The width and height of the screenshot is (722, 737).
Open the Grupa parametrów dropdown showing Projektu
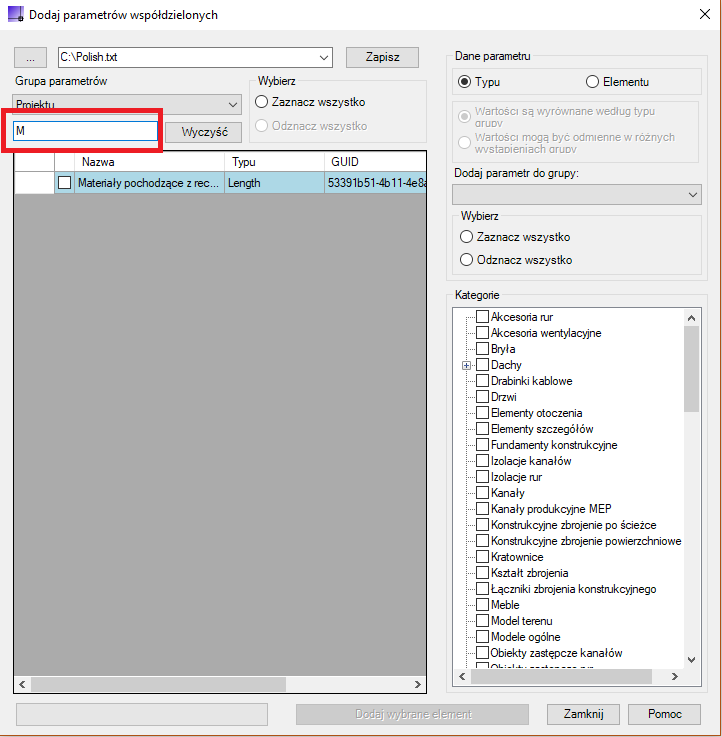pos(127,104)
